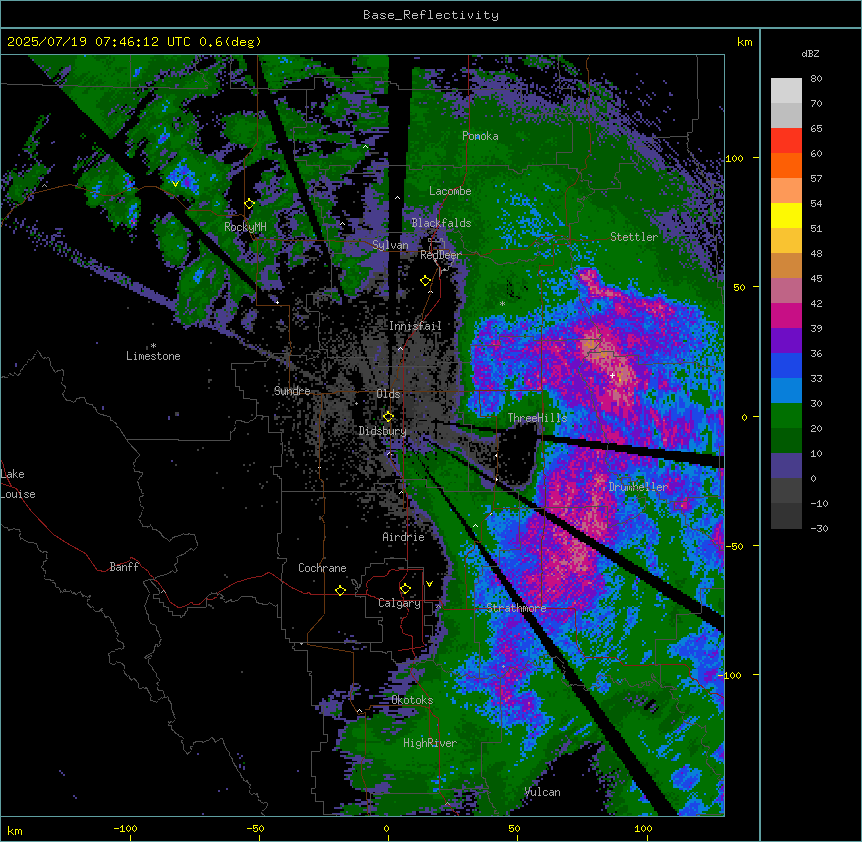Click the yellow diamond marker below Cochrane
The image size is (862, 842).
[x=340, y=590]
